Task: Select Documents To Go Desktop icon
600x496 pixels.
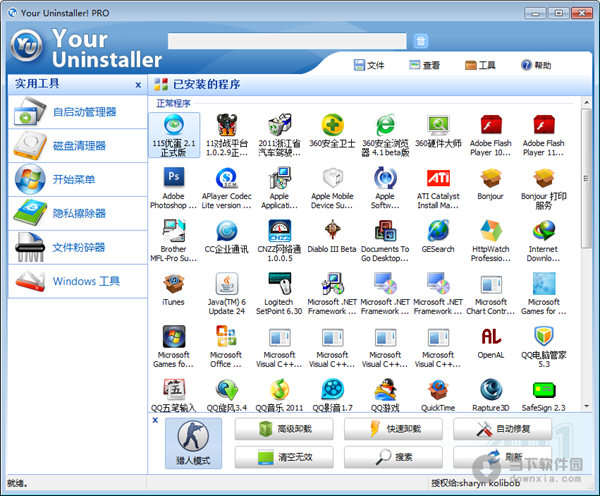Action: [x=385, y=241]
